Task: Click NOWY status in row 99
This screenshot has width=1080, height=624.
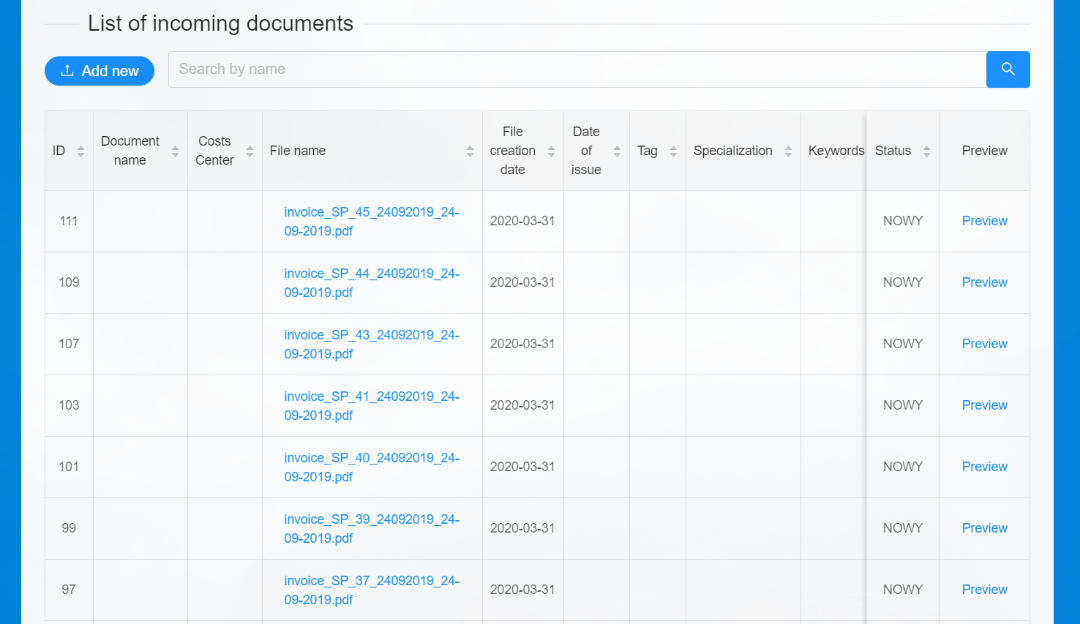Action: click(903, 528)
